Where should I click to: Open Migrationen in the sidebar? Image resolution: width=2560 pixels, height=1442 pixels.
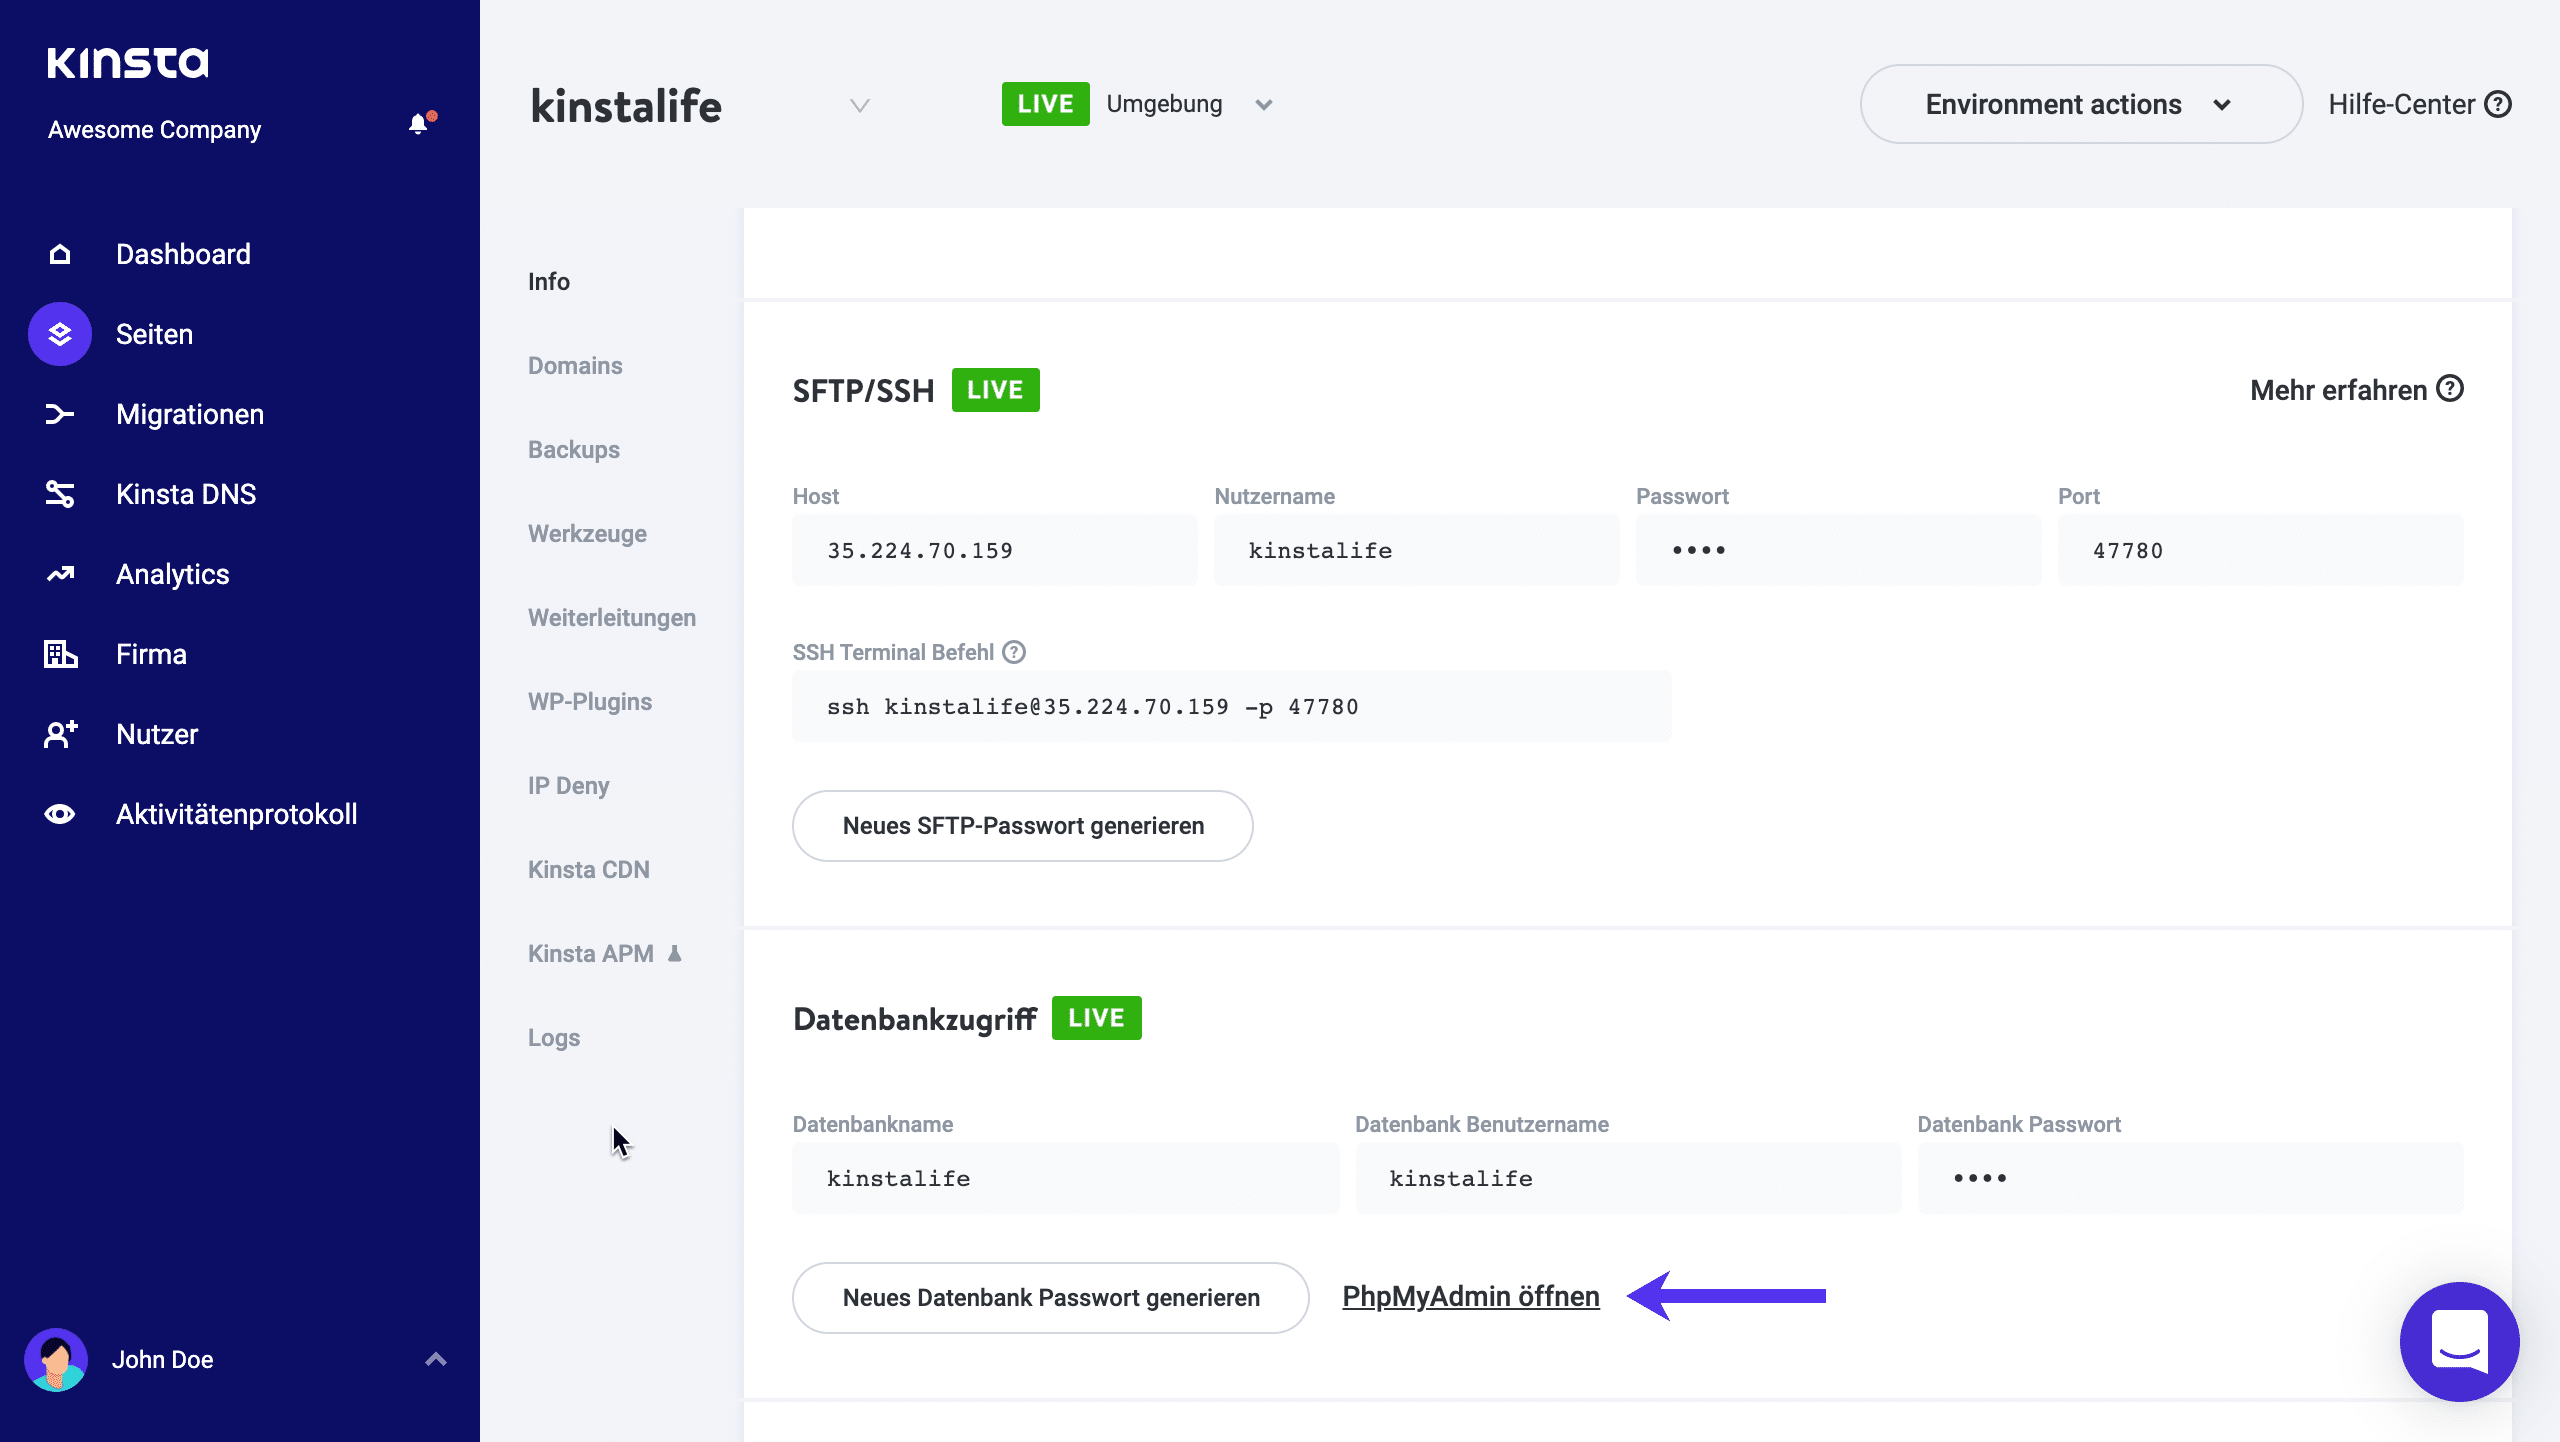[190, 413]
